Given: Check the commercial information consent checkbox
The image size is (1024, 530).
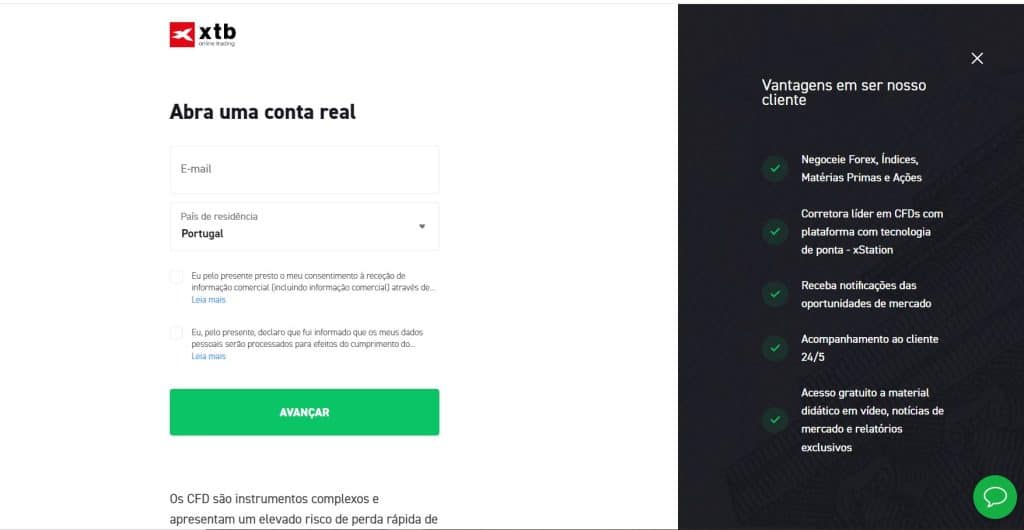Looking at the screenshot, I should point(176,277).
